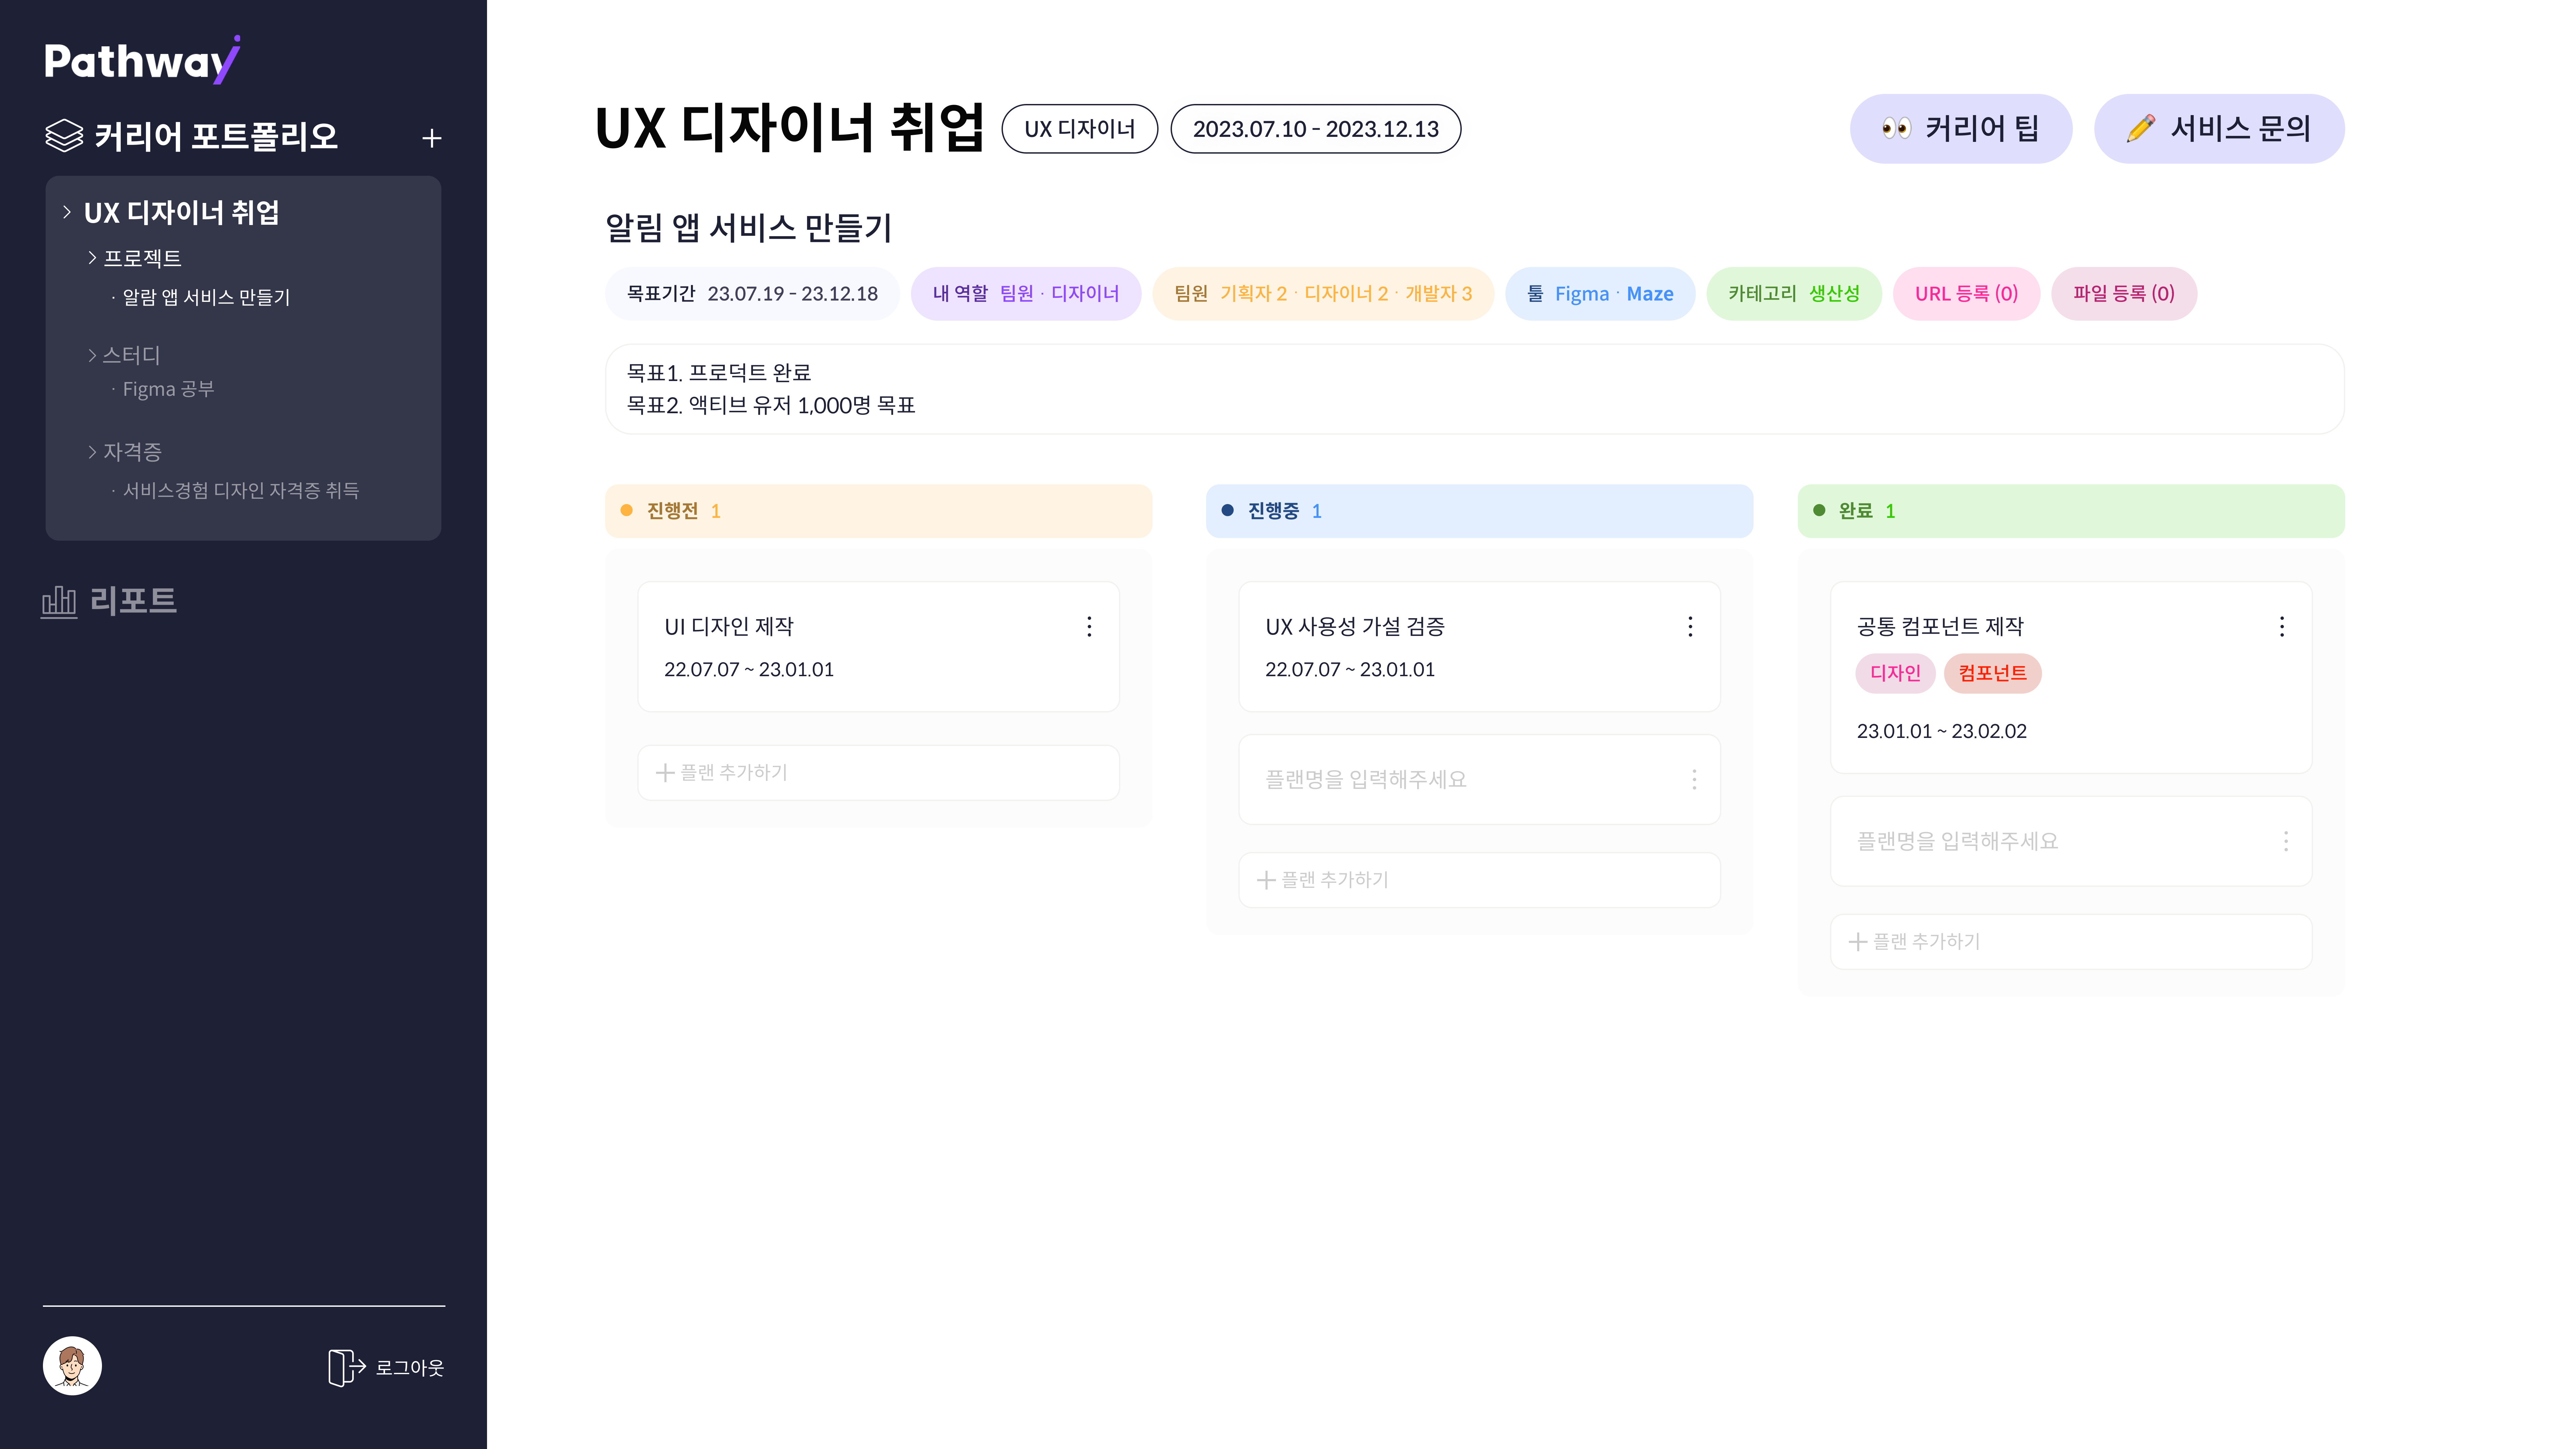The width and height of the screenshot is (2576, 1449).
Task: Click plus icon of 플랜 추가하기 in 진행전 column
Action: [665, 773]
